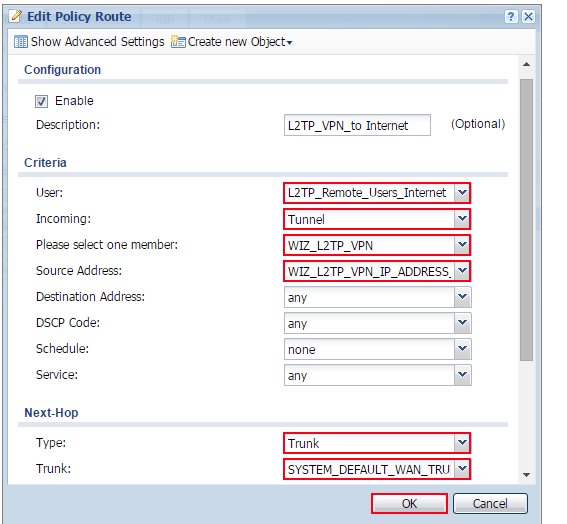Expand the Schedule dropdown arrow
This screenshot has width=567, height=524.
[462, 349]
